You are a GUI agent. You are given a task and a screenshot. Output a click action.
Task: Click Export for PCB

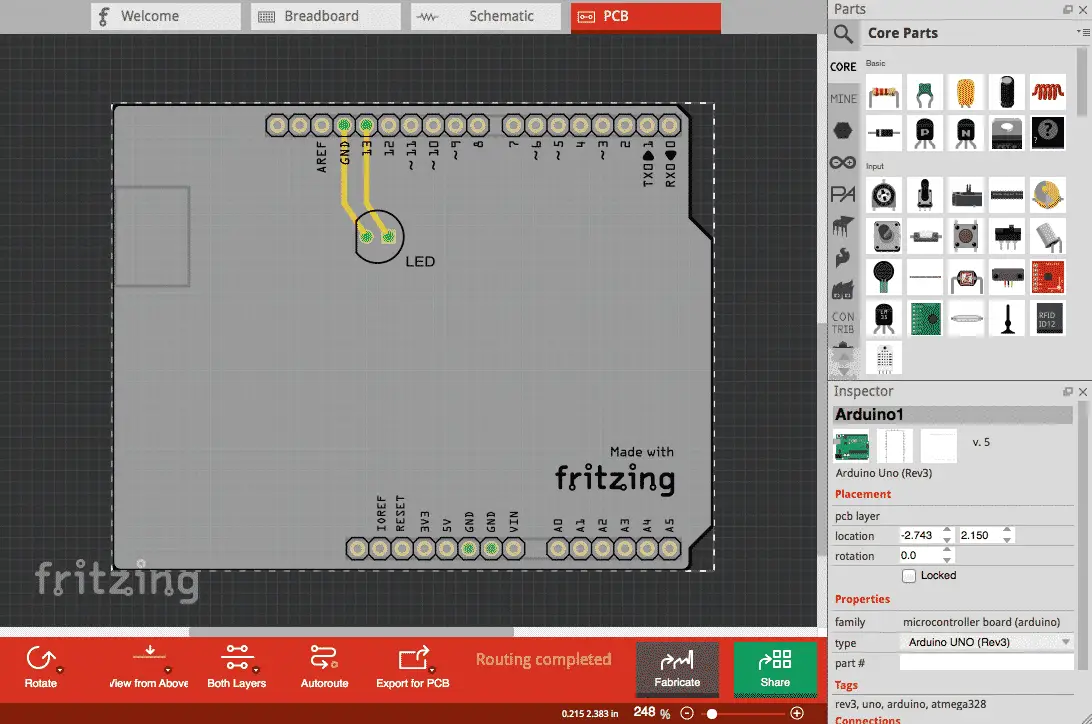(413, 667)
